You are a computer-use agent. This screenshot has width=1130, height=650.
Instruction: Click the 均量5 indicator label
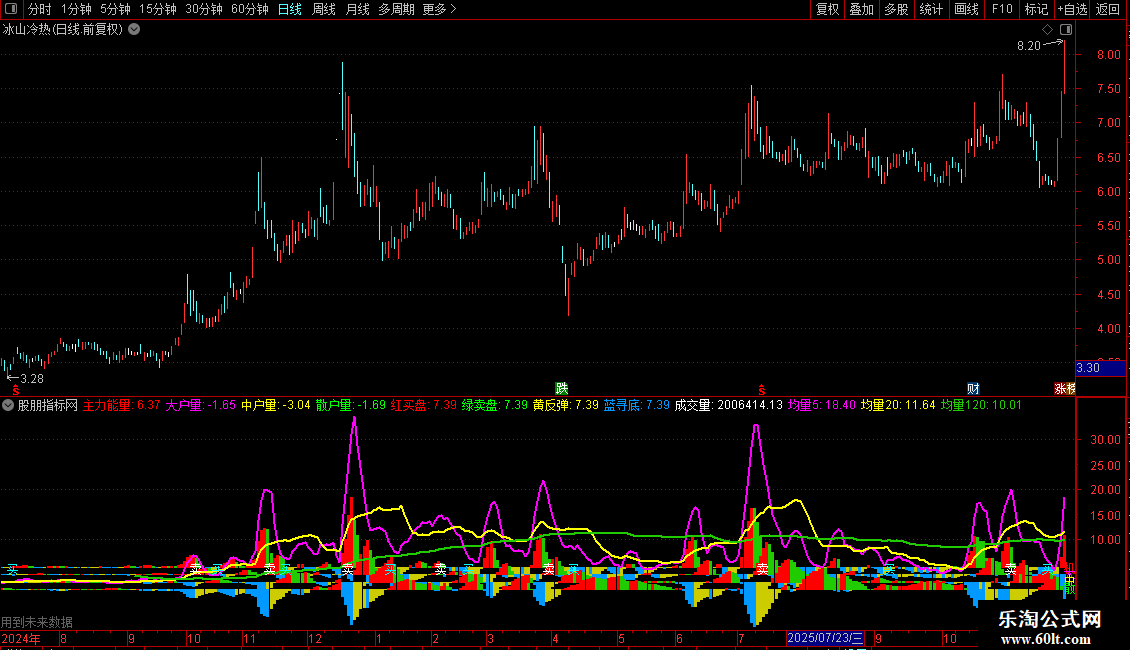[x=822, y=405]
